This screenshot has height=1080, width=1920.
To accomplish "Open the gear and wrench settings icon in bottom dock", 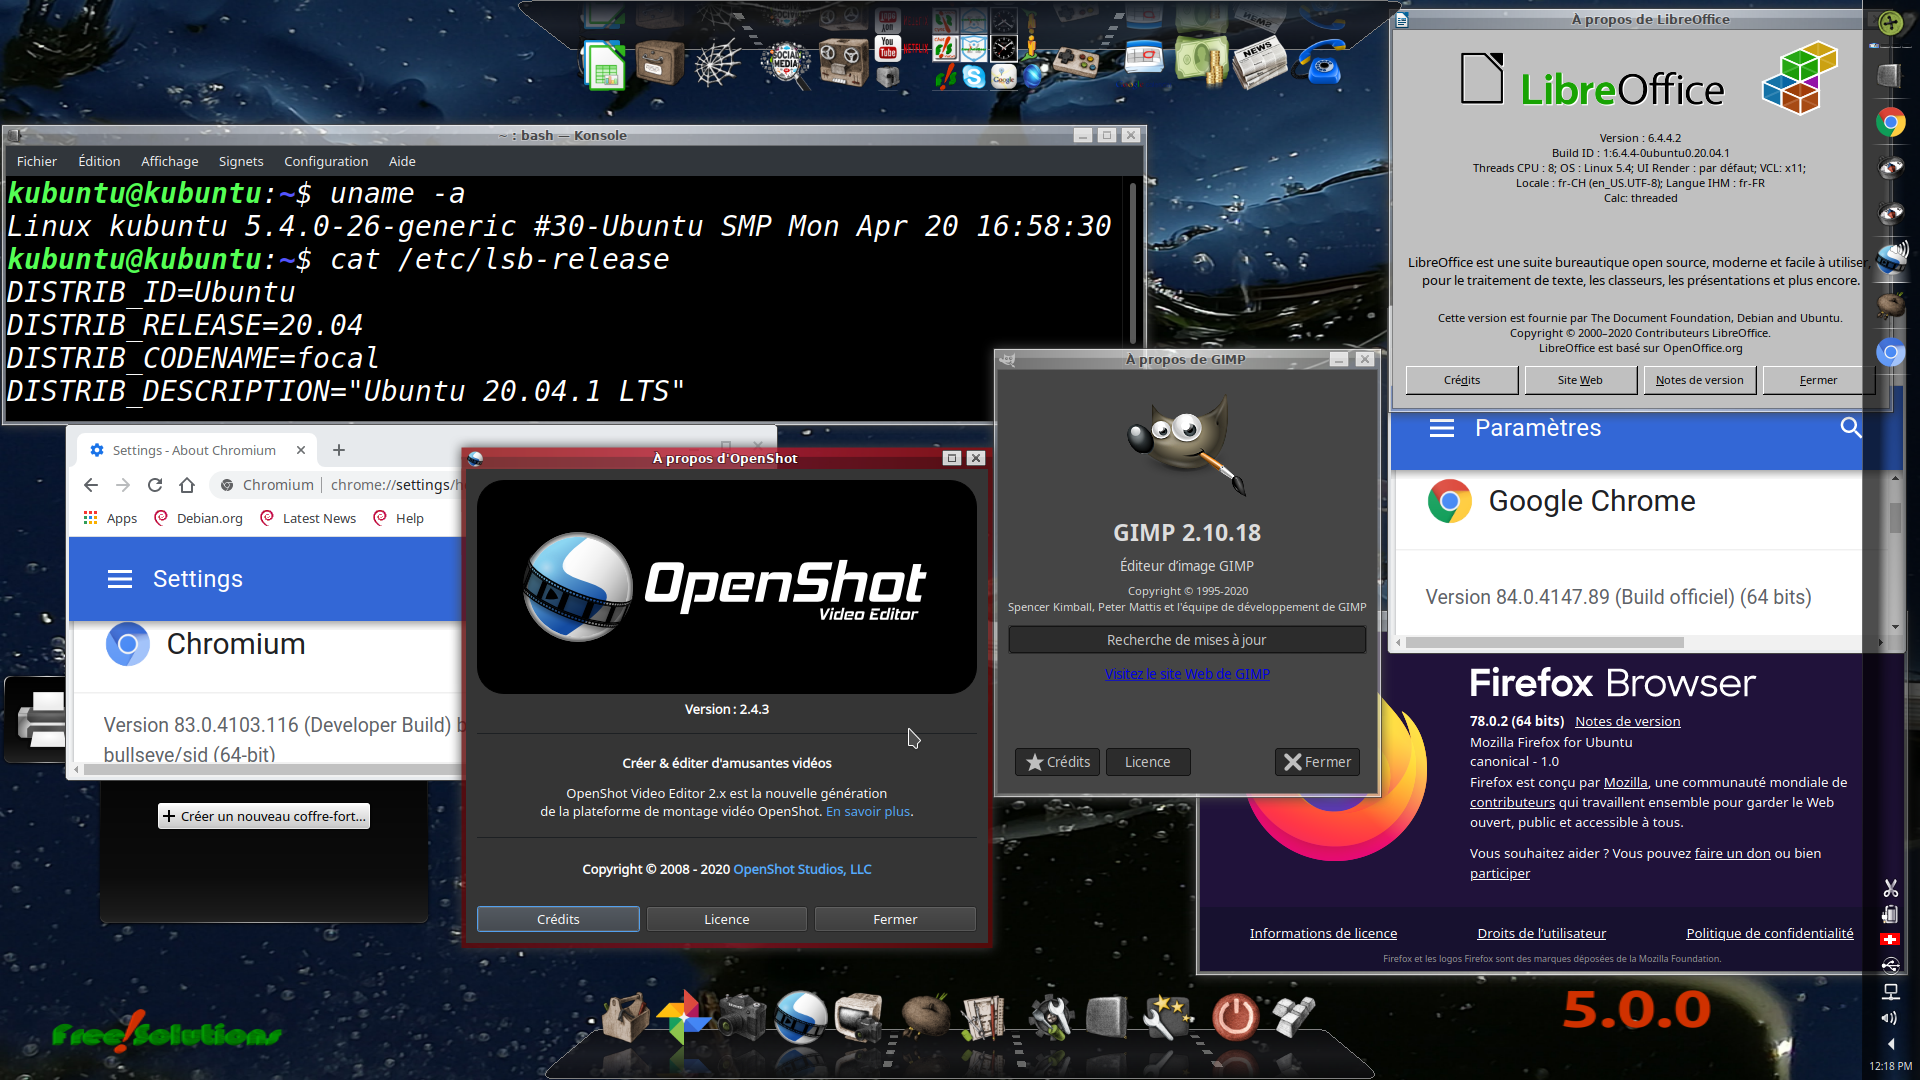I will tap(1051, 1017).
